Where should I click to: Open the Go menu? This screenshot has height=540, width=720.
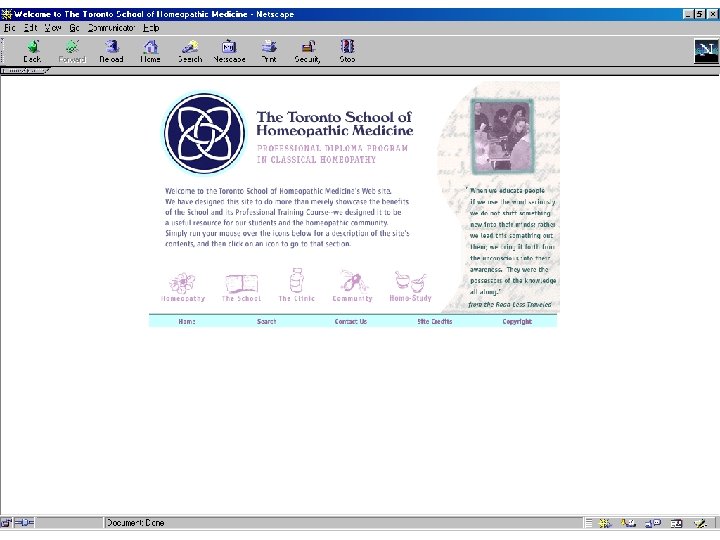(74, 28)
